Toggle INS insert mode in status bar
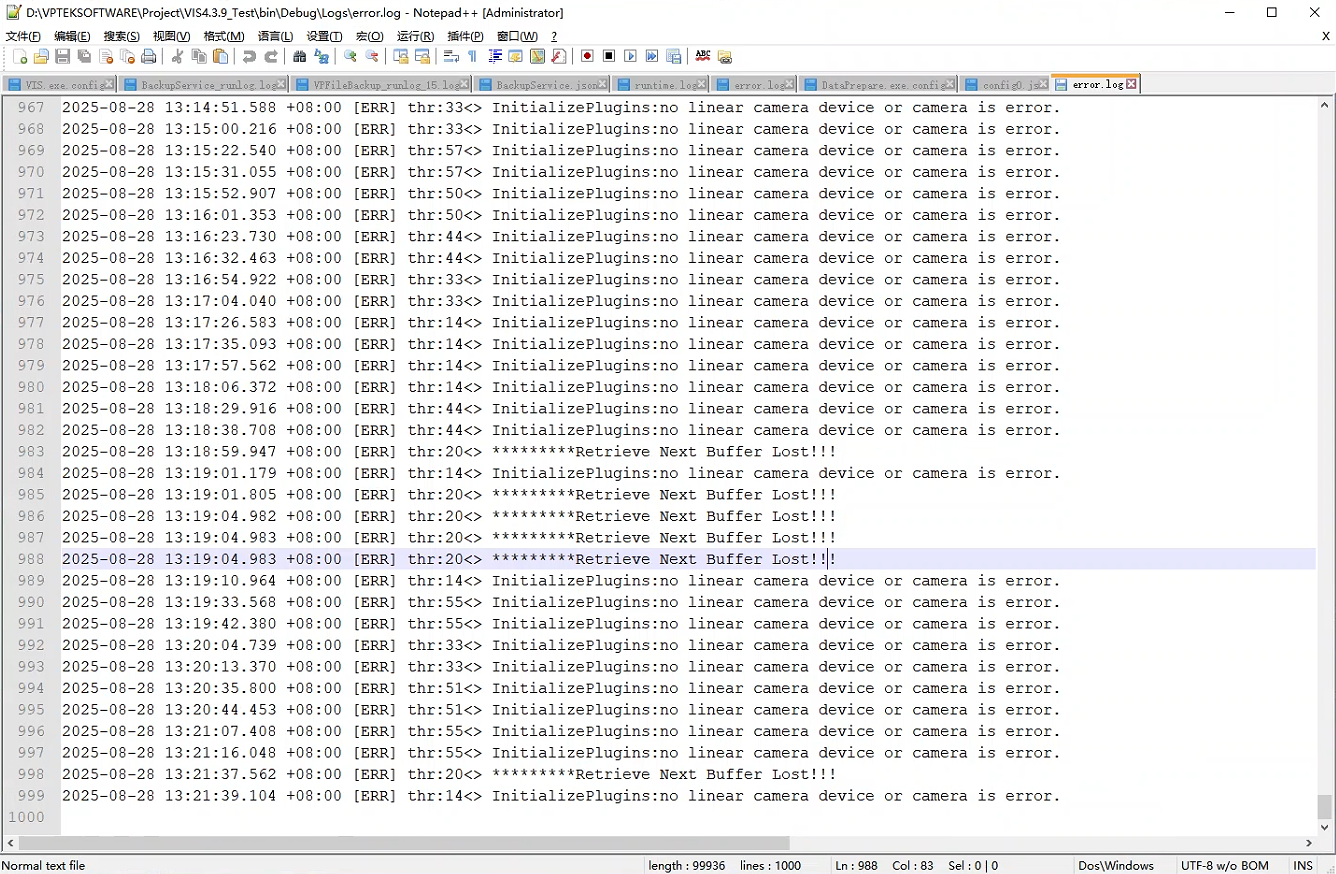The image size is (1336, 874). click(x=1303, y=866)
